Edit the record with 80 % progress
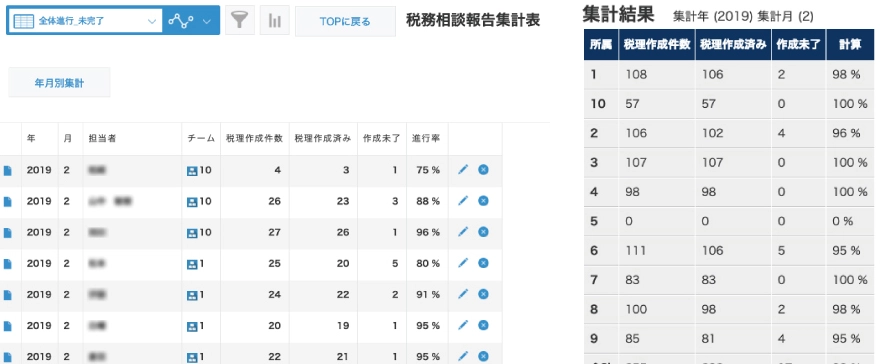Image resolution: width=882 pixels, height=364 pixels. pos(463,263)
